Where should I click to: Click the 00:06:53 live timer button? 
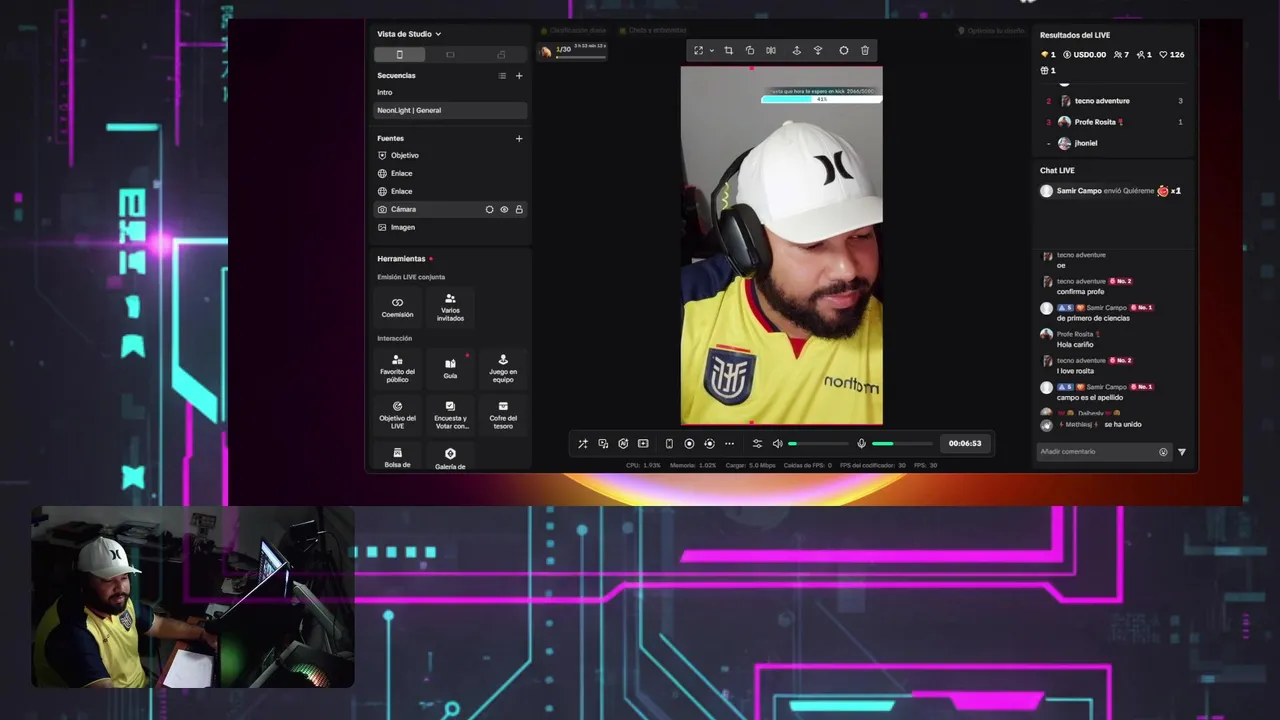tap(965, 444)
